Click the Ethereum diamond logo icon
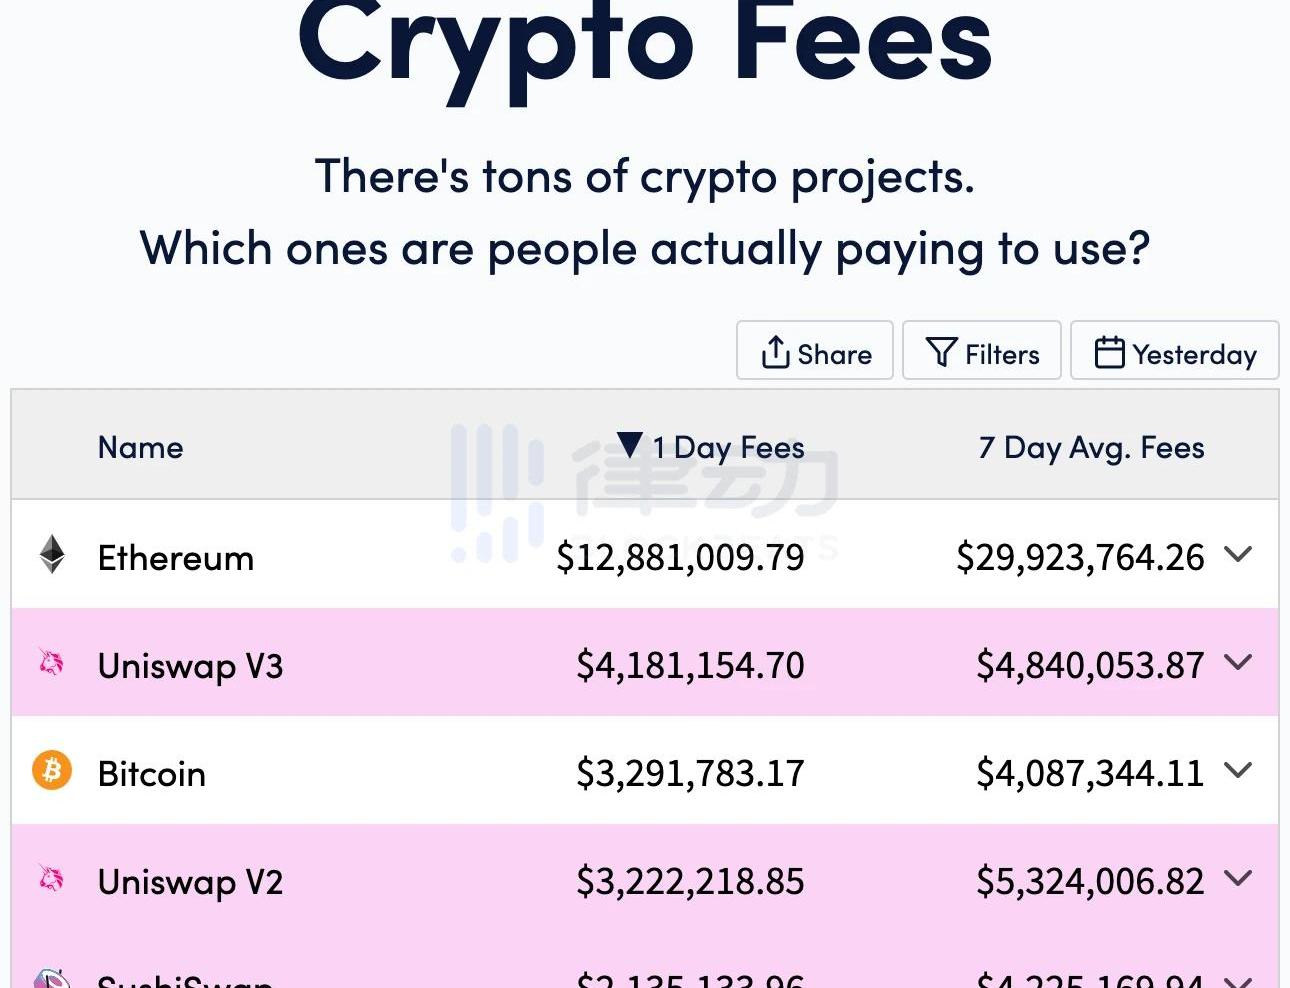The image size is (1290, 988). 52,554
